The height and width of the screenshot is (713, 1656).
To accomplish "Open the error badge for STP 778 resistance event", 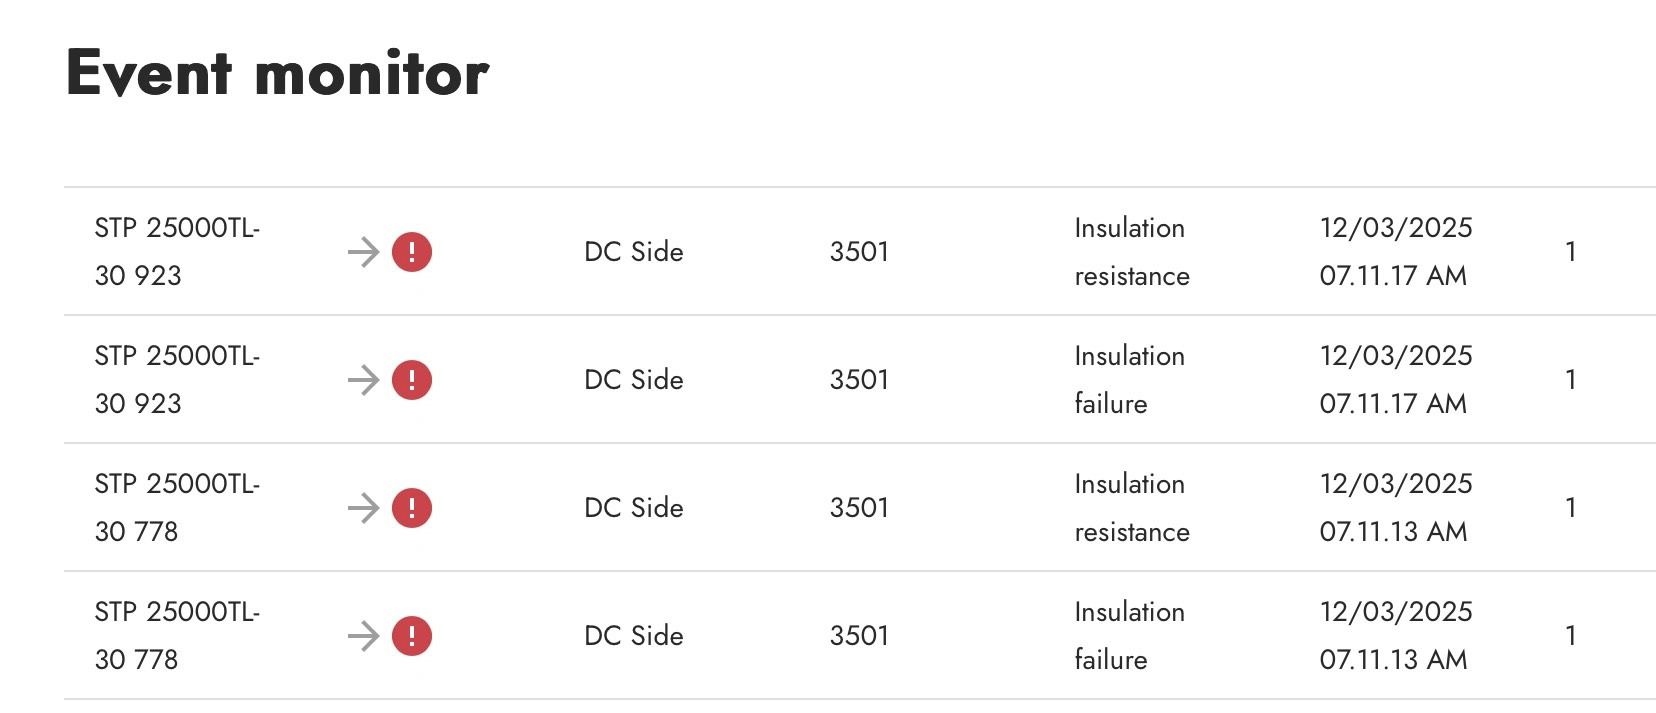I will 411,507.
